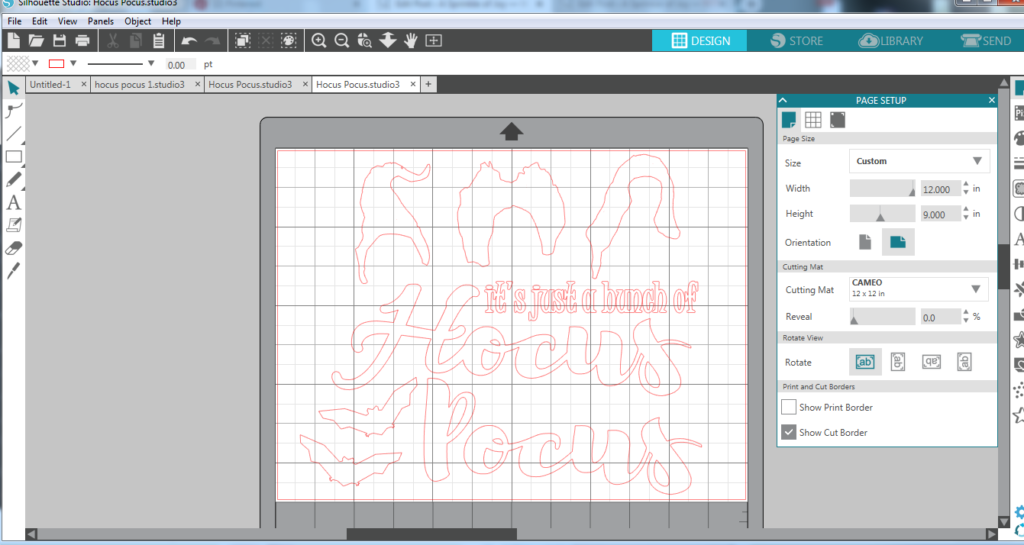Select the Text tool in left toolbar
The height and width of the screenshot is (545, 1024).
(14, 203)
